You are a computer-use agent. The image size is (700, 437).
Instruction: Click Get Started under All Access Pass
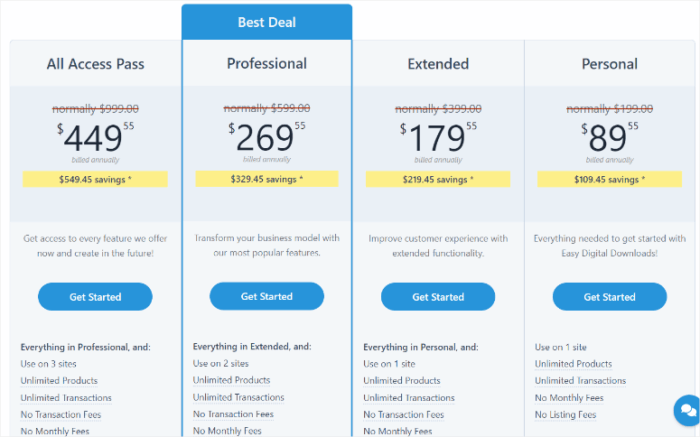(x=95, y=297)
